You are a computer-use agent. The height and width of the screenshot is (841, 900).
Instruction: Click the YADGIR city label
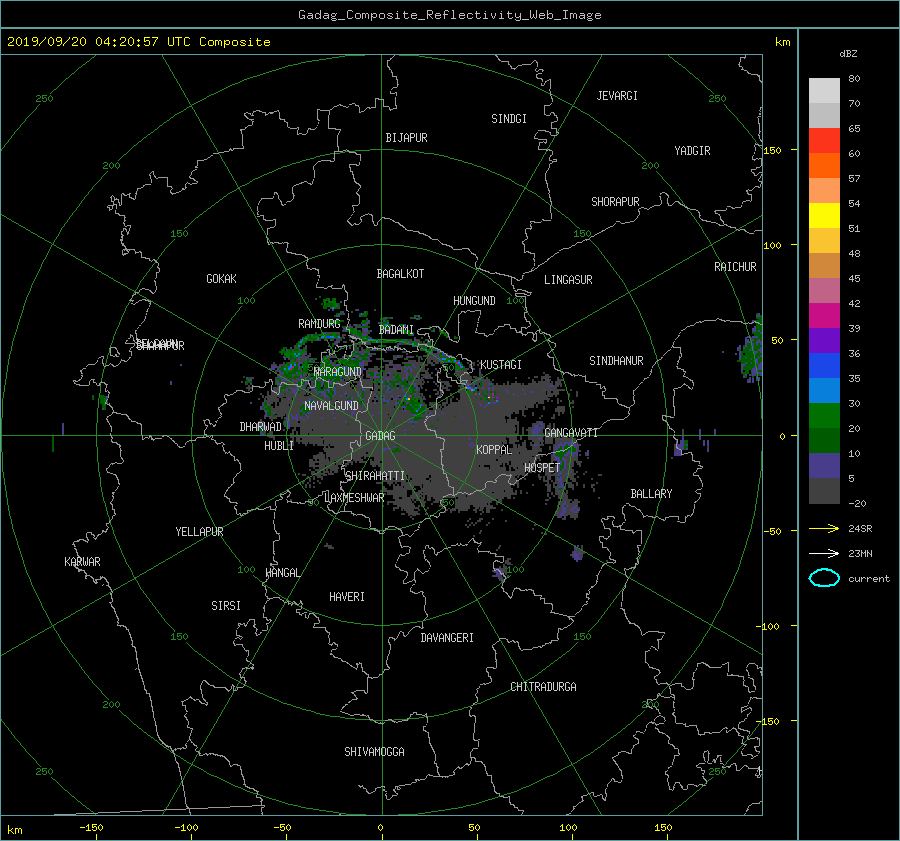pyautogui.click(x=692, y=151)
